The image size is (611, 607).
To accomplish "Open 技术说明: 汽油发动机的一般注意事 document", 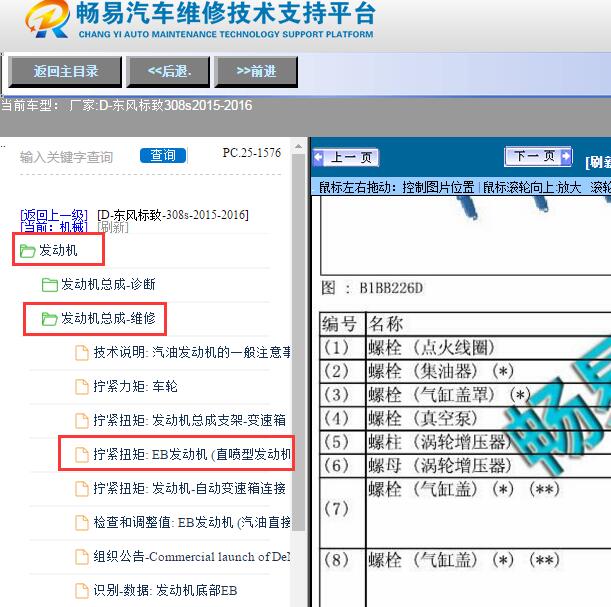I will pyautogui.click(x=192, y=353).
